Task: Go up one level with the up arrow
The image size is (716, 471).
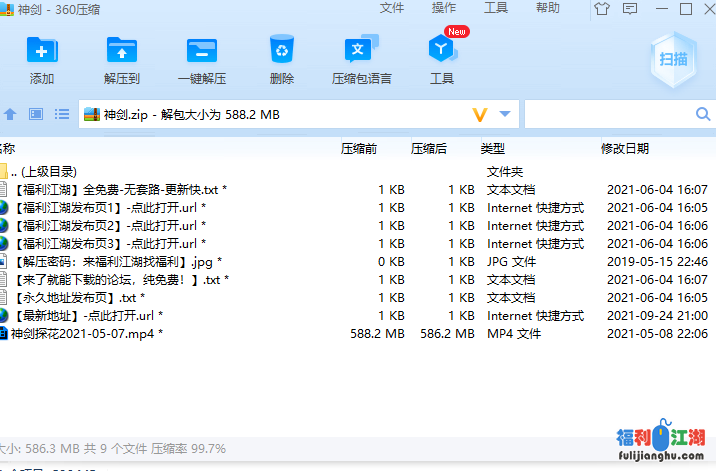Action: pos(10,114)
